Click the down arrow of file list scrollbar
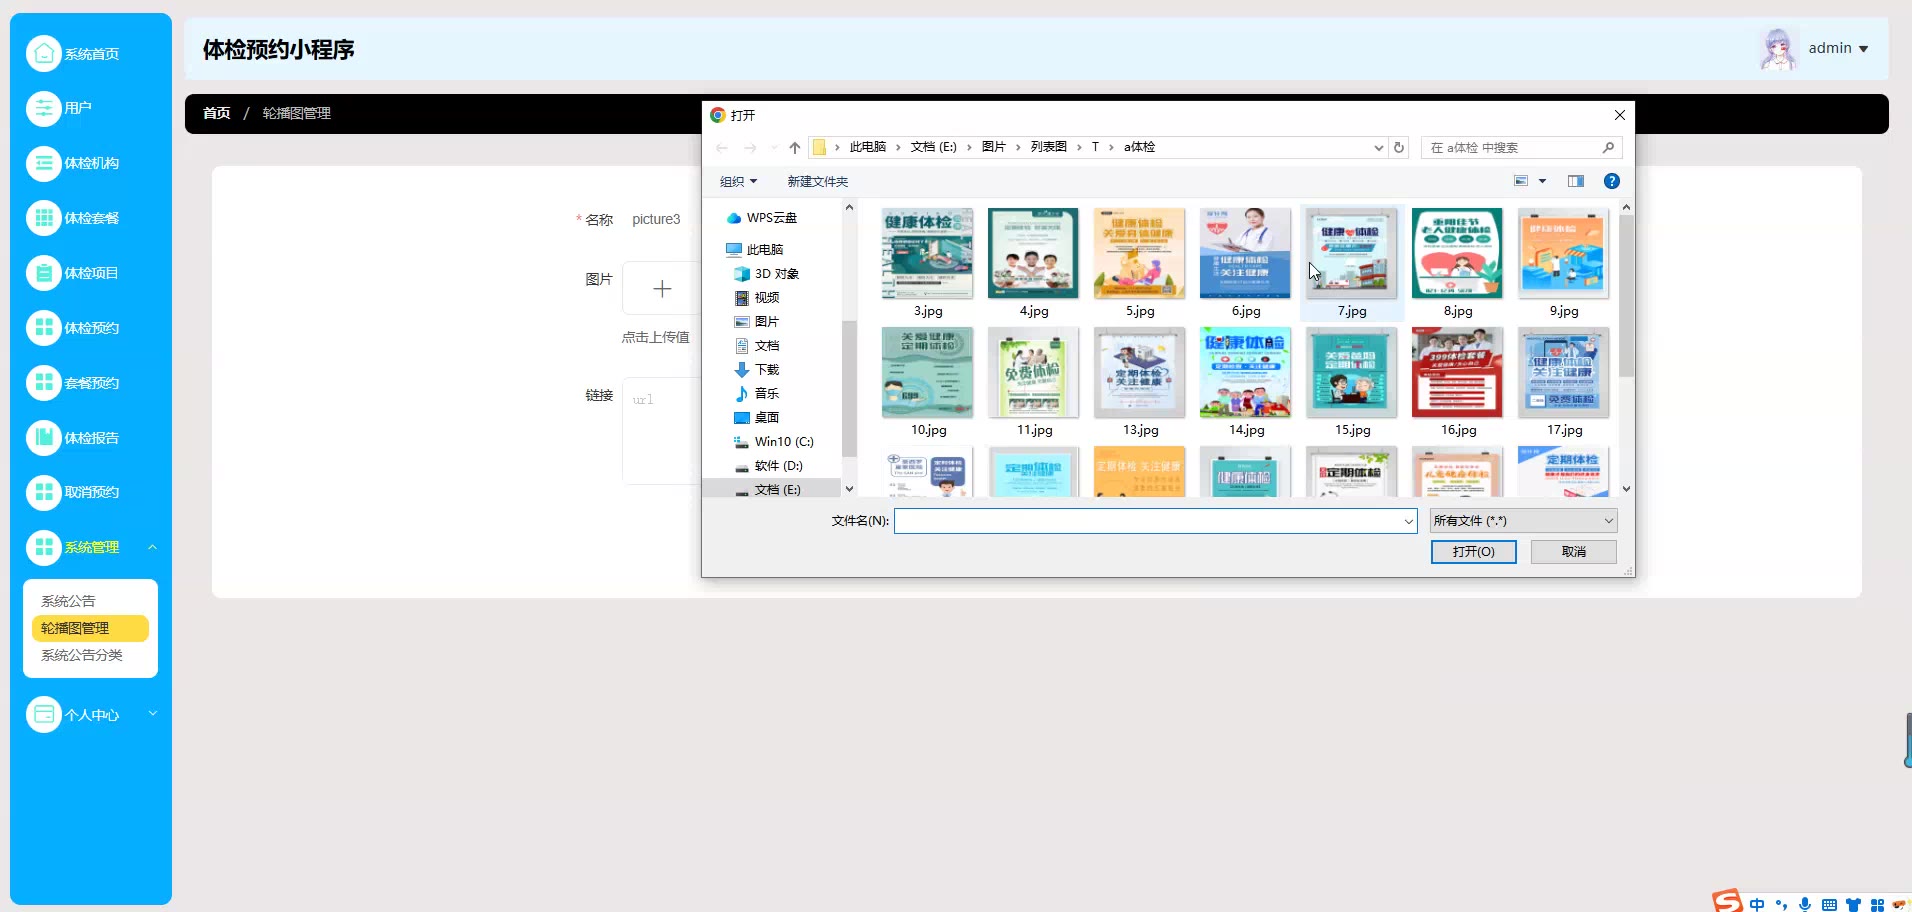The width and height of the screenshot is (1912, 912). tap(1626, 489)
